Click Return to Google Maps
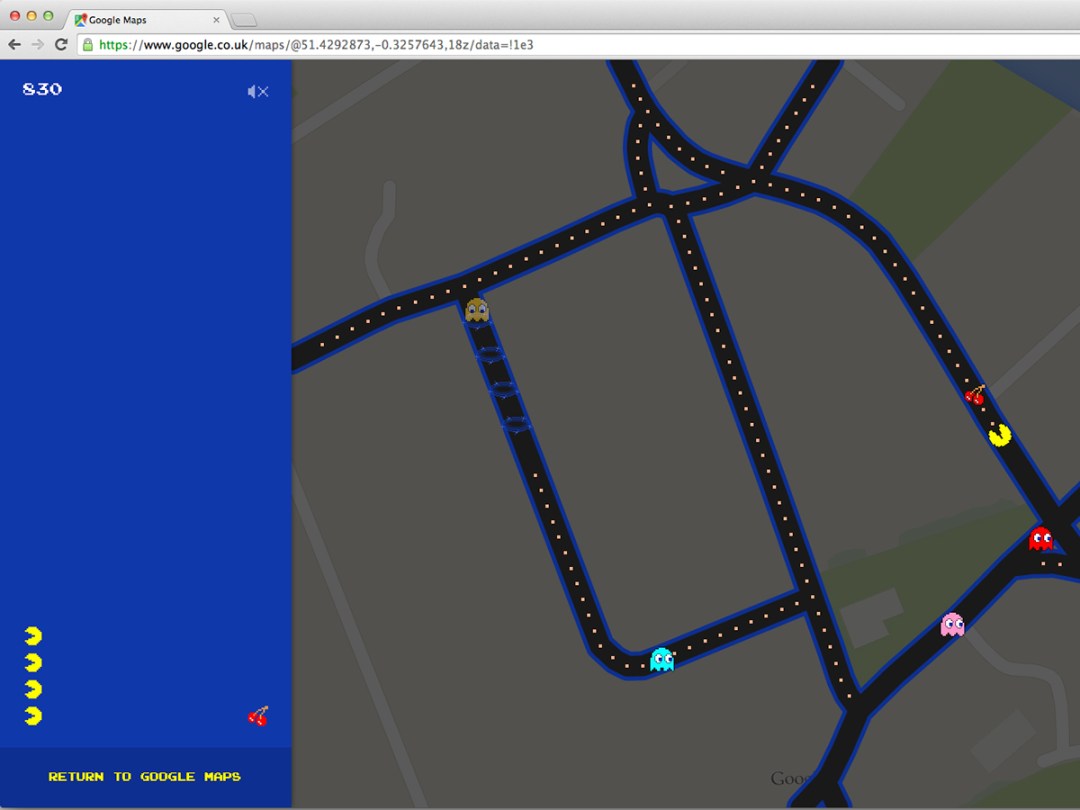1080x810 pixels. click(x=145, y=776)
